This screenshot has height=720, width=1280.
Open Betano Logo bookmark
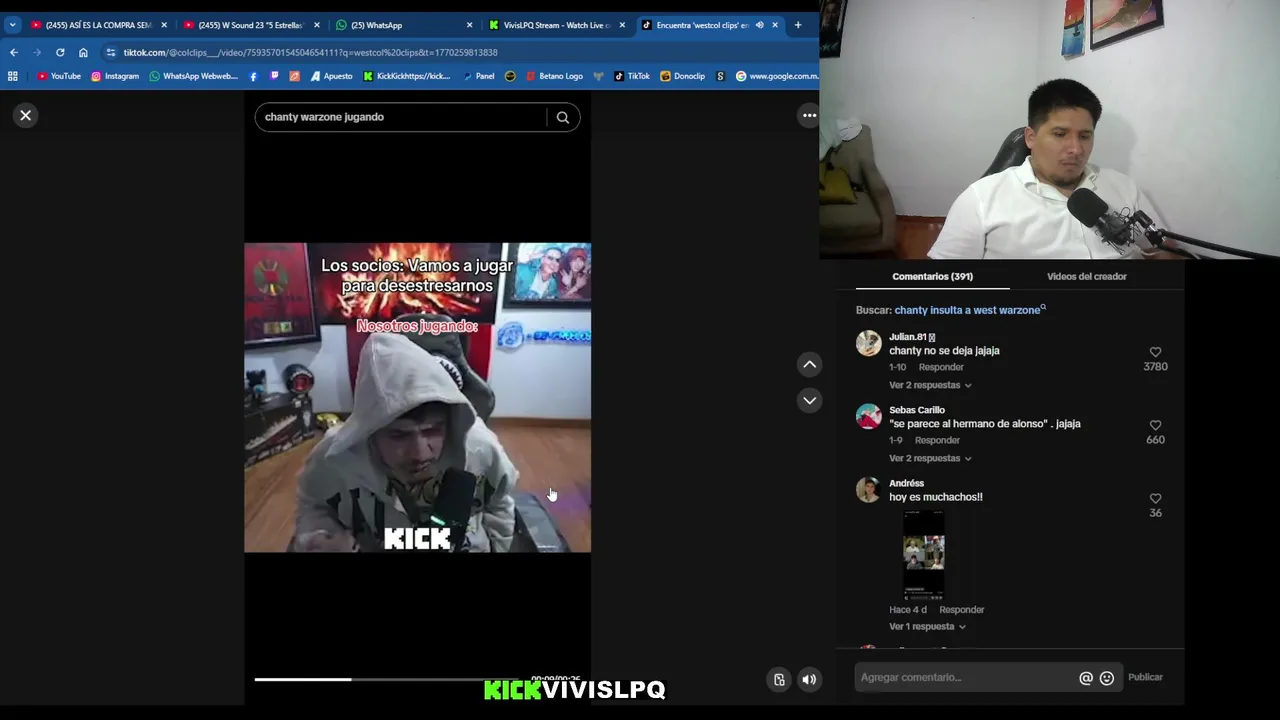tap(554, 76)
